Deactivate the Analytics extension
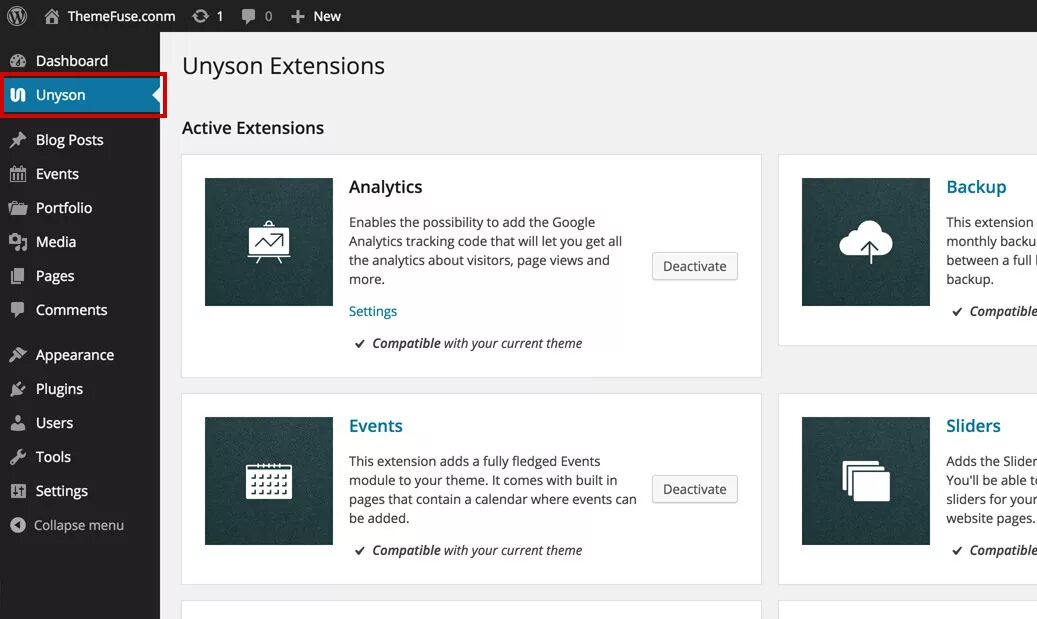This screenshot has width=1037, height=619. pos(695,266)
